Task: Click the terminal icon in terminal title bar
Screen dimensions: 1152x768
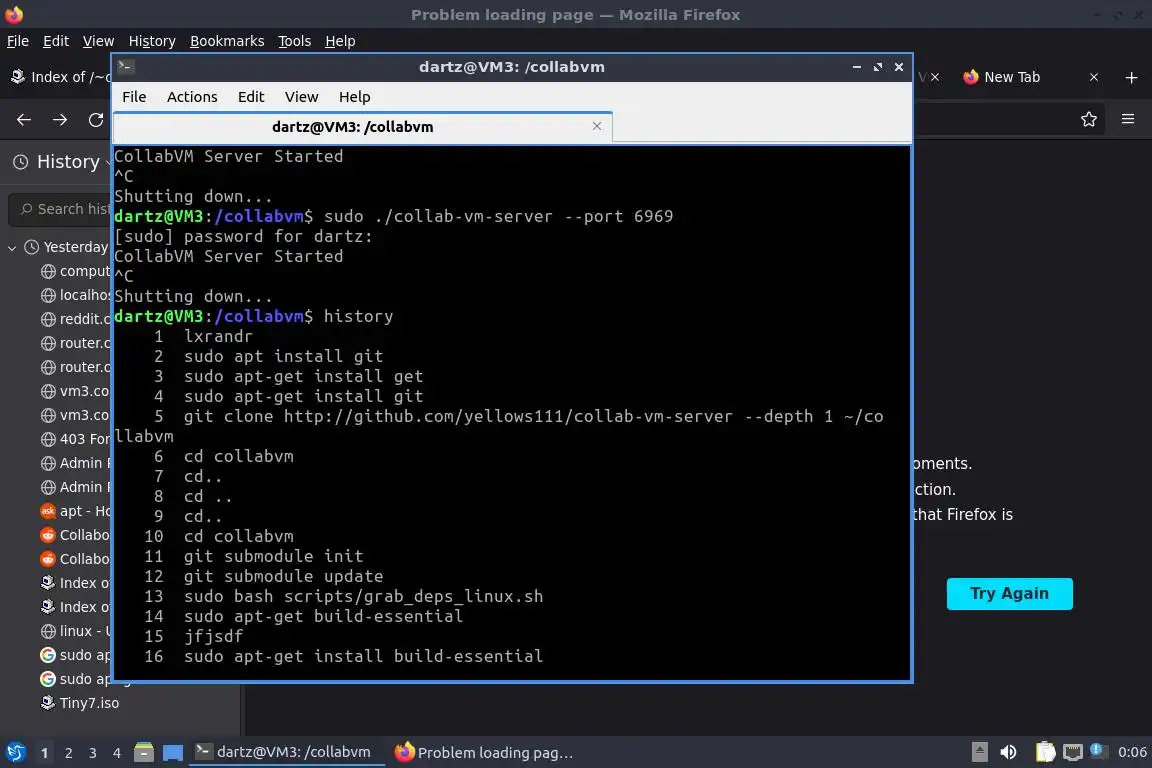Action: 125,66
